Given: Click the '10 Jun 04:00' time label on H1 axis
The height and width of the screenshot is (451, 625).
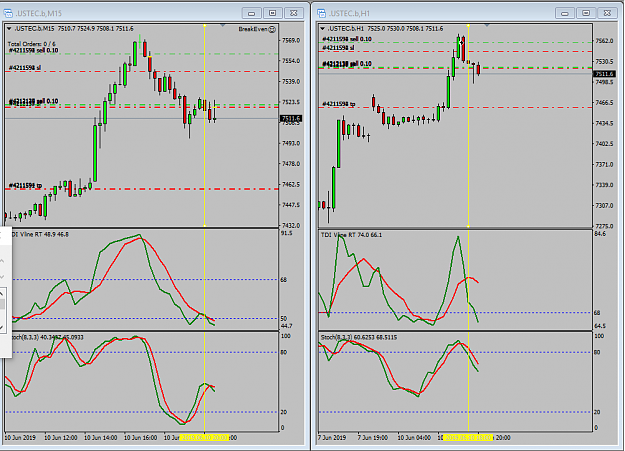Looking at the screenshot, I should pyautogui.click(x=414, y=437).
